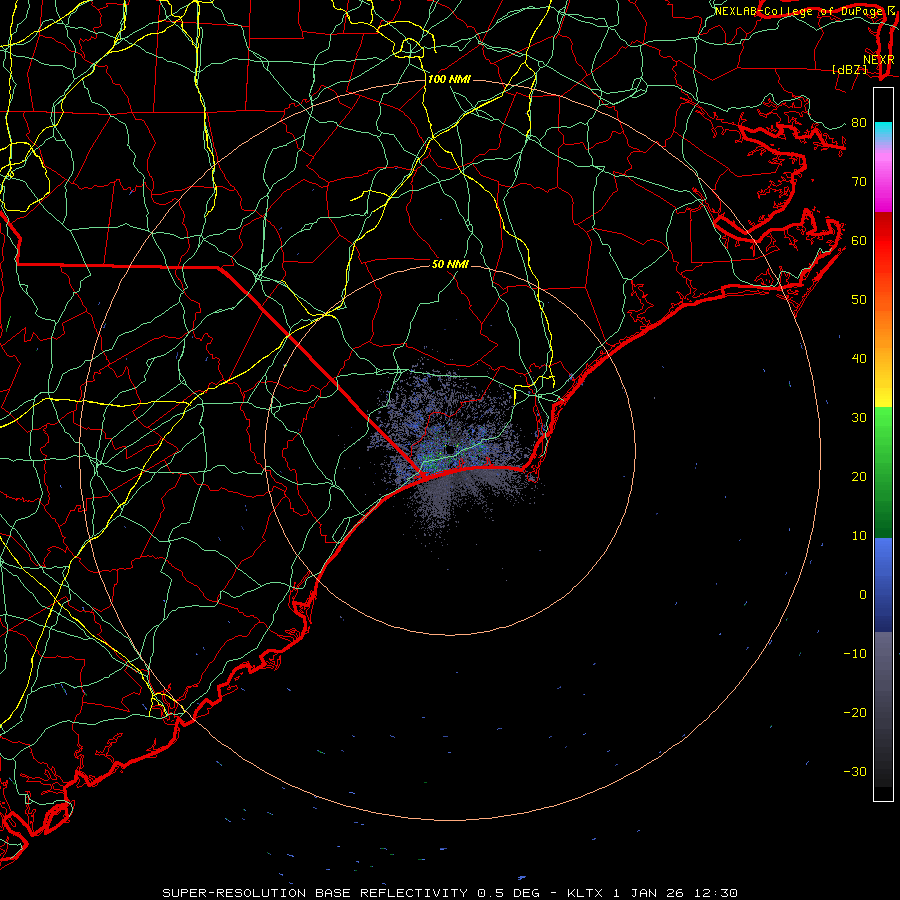The width and height of the screenshot is (900, 900).
Task: Click the 40 dBZ scale value
Action: pyautogui.click(x=859, y=359)
